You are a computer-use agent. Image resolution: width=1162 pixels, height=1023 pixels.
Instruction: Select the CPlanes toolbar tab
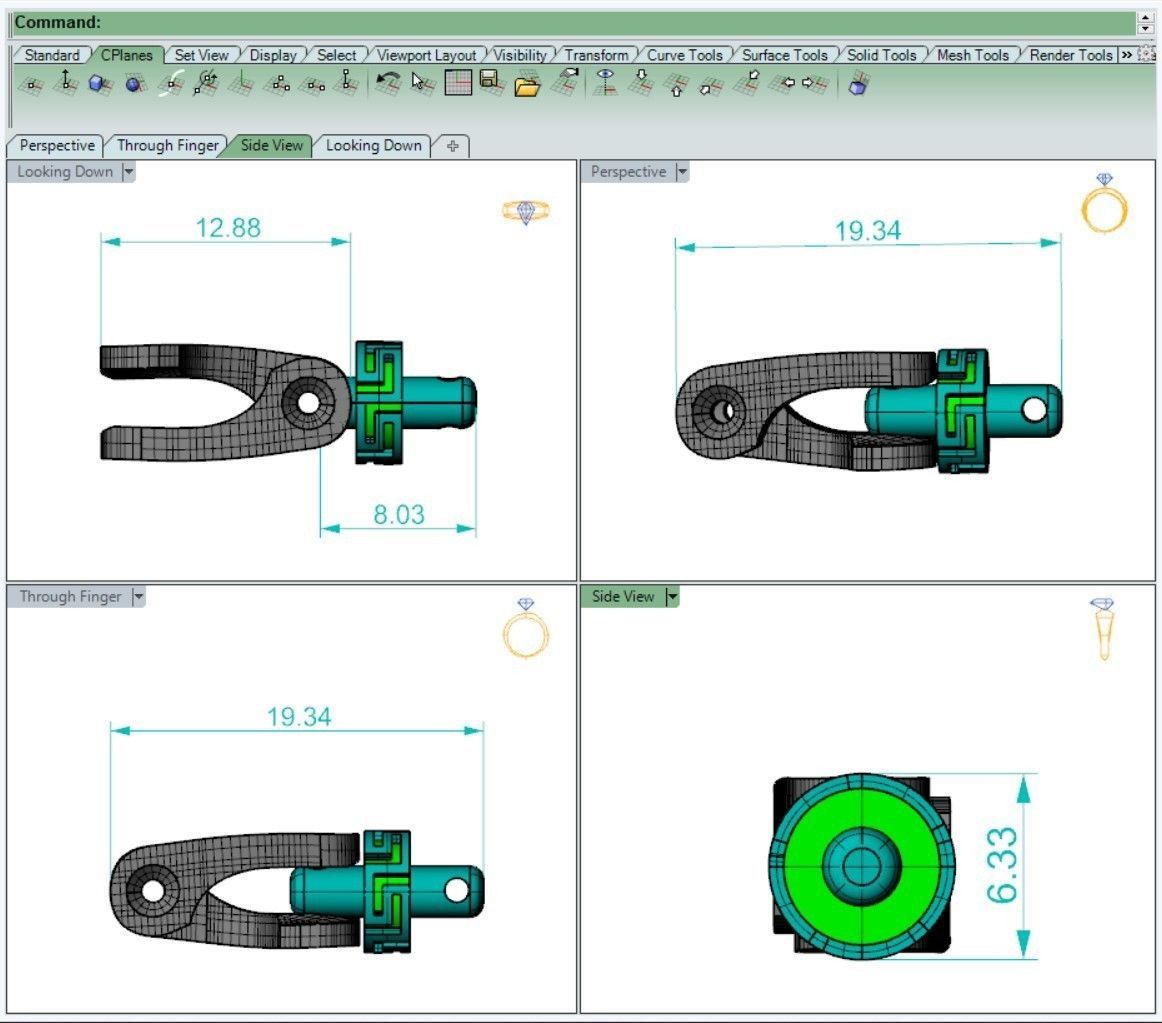tap(127, 55)
